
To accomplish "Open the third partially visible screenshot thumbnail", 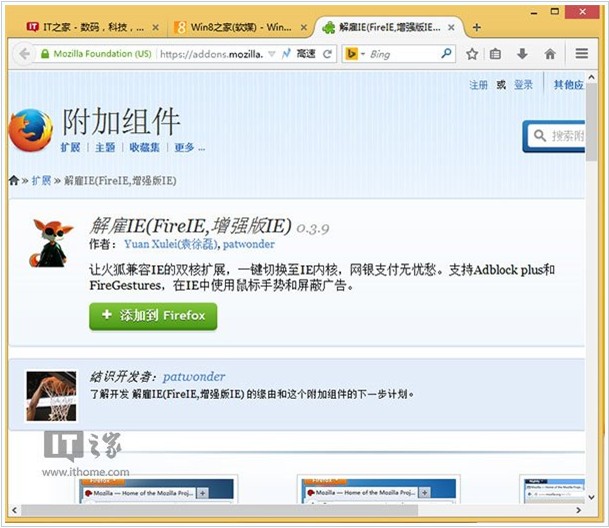I will (554, 491).
